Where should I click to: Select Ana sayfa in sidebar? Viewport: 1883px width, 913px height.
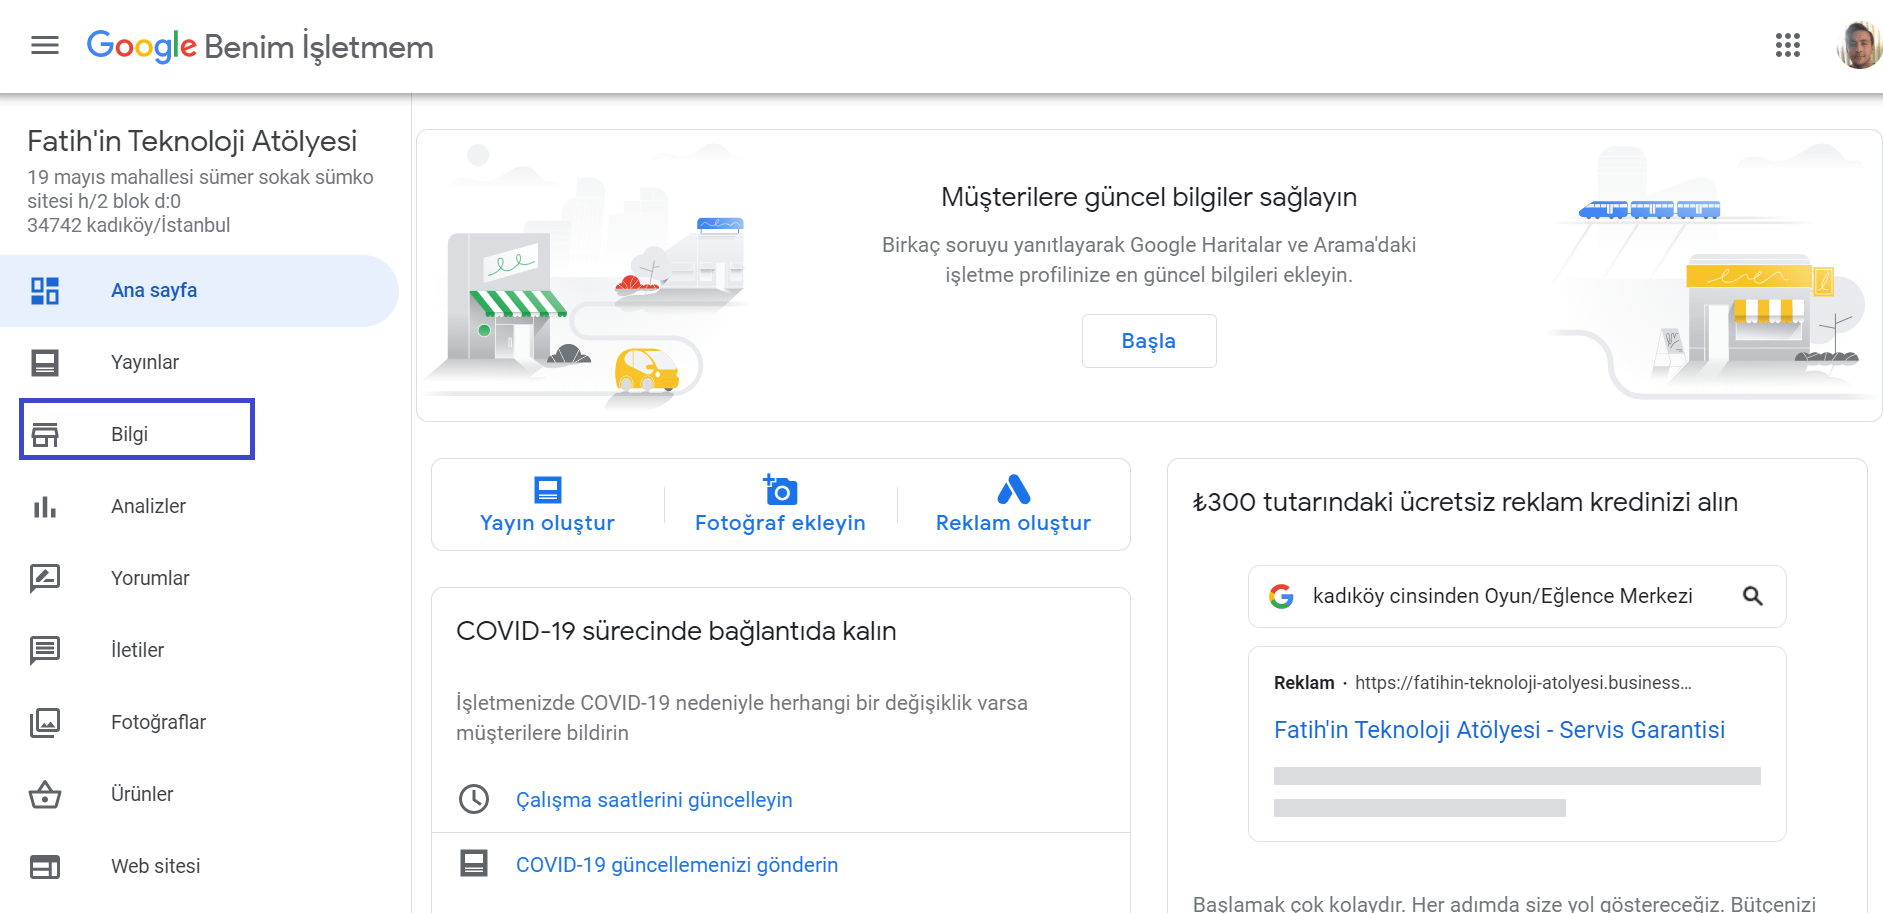pyautogui.click(x=154, y=291)
